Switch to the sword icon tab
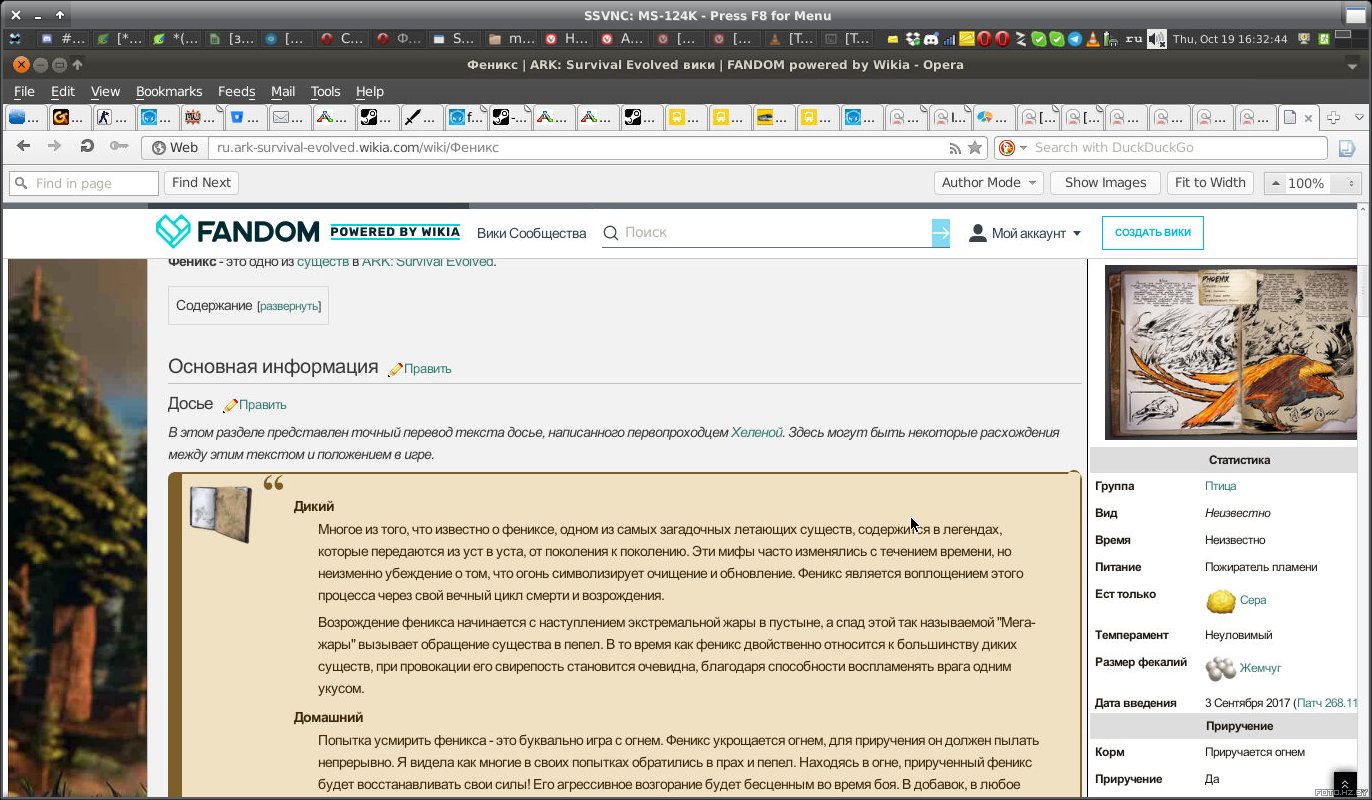 [x=422, y=117]
